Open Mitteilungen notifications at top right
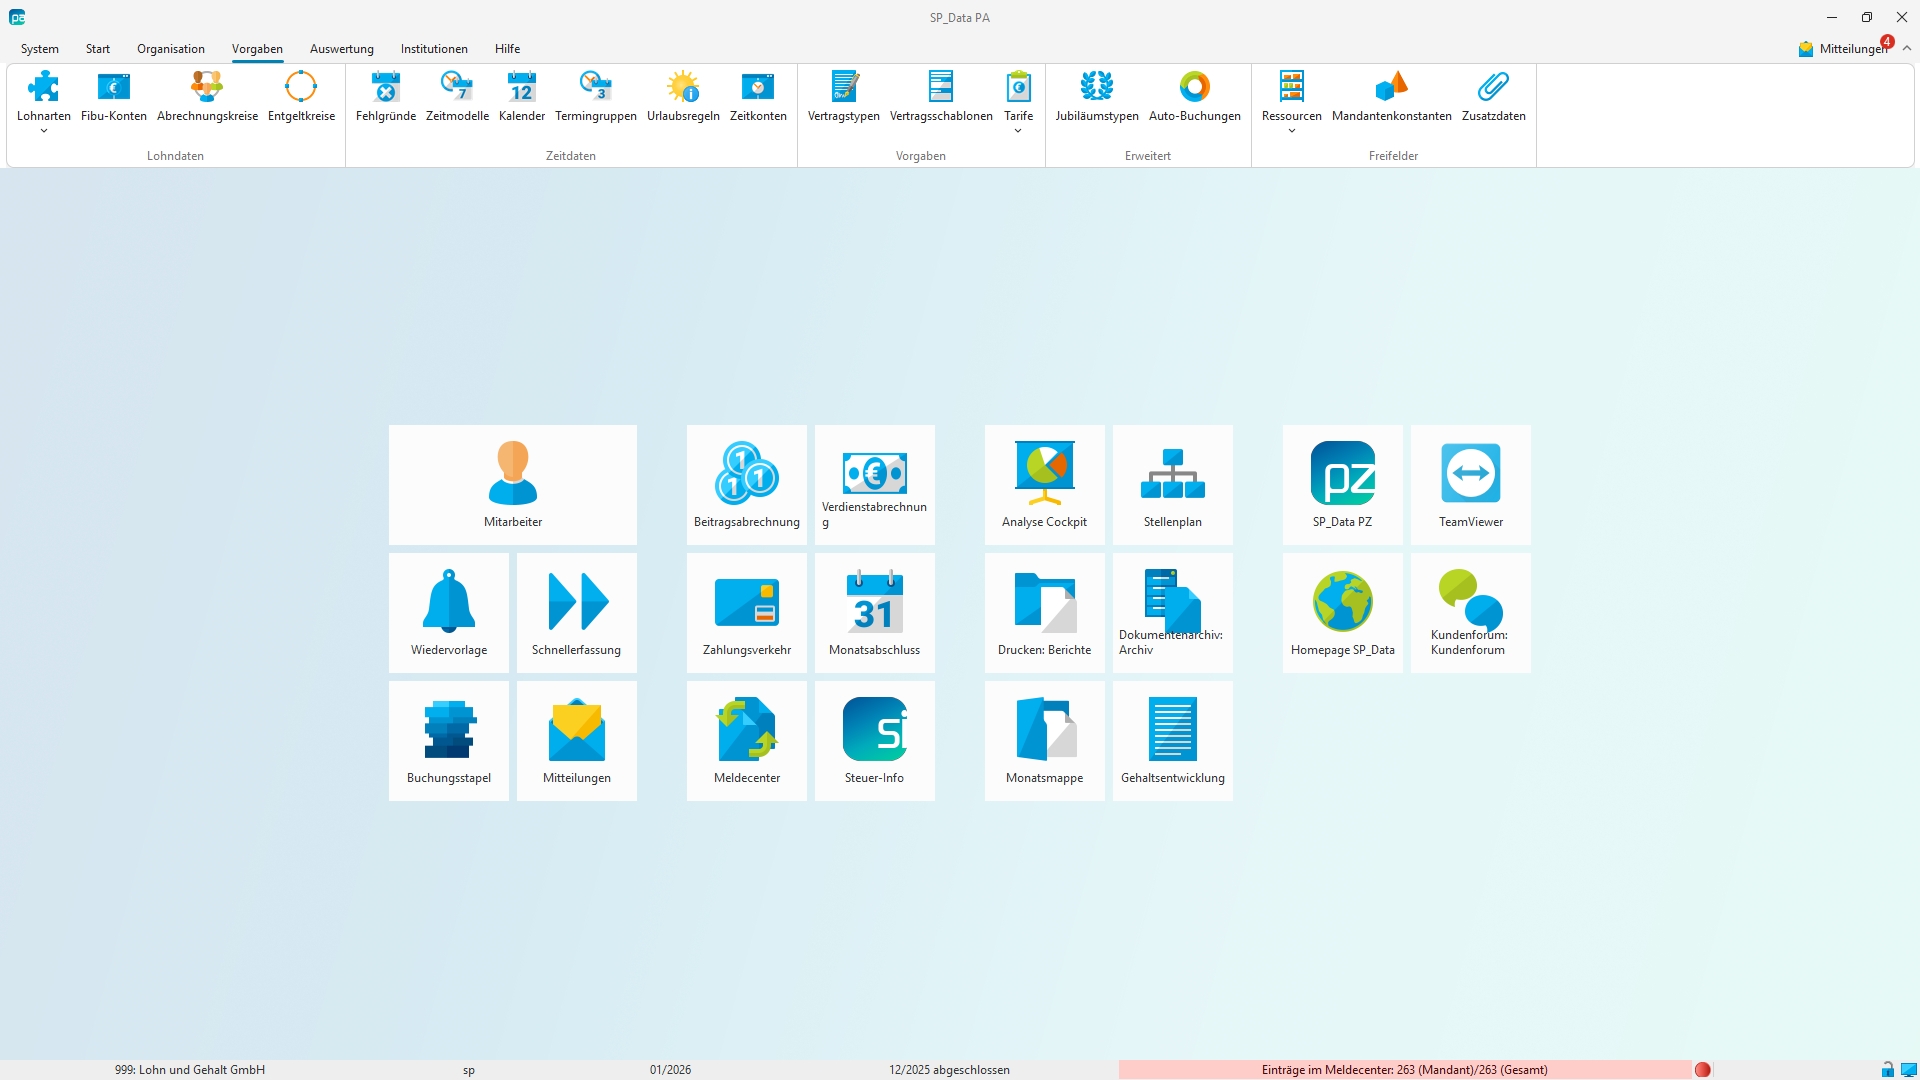 click(1845, 49)
